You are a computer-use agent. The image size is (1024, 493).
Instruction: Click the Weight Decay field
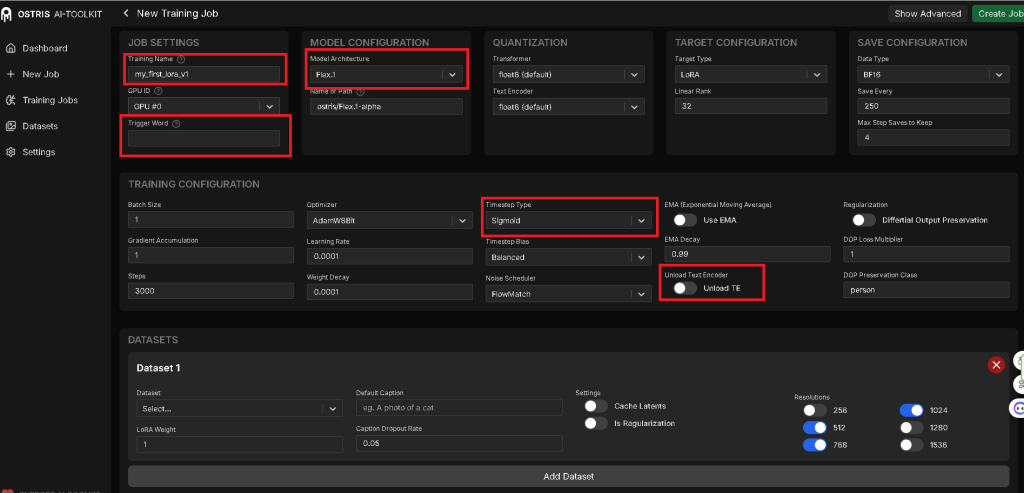[x=389, y=292]
